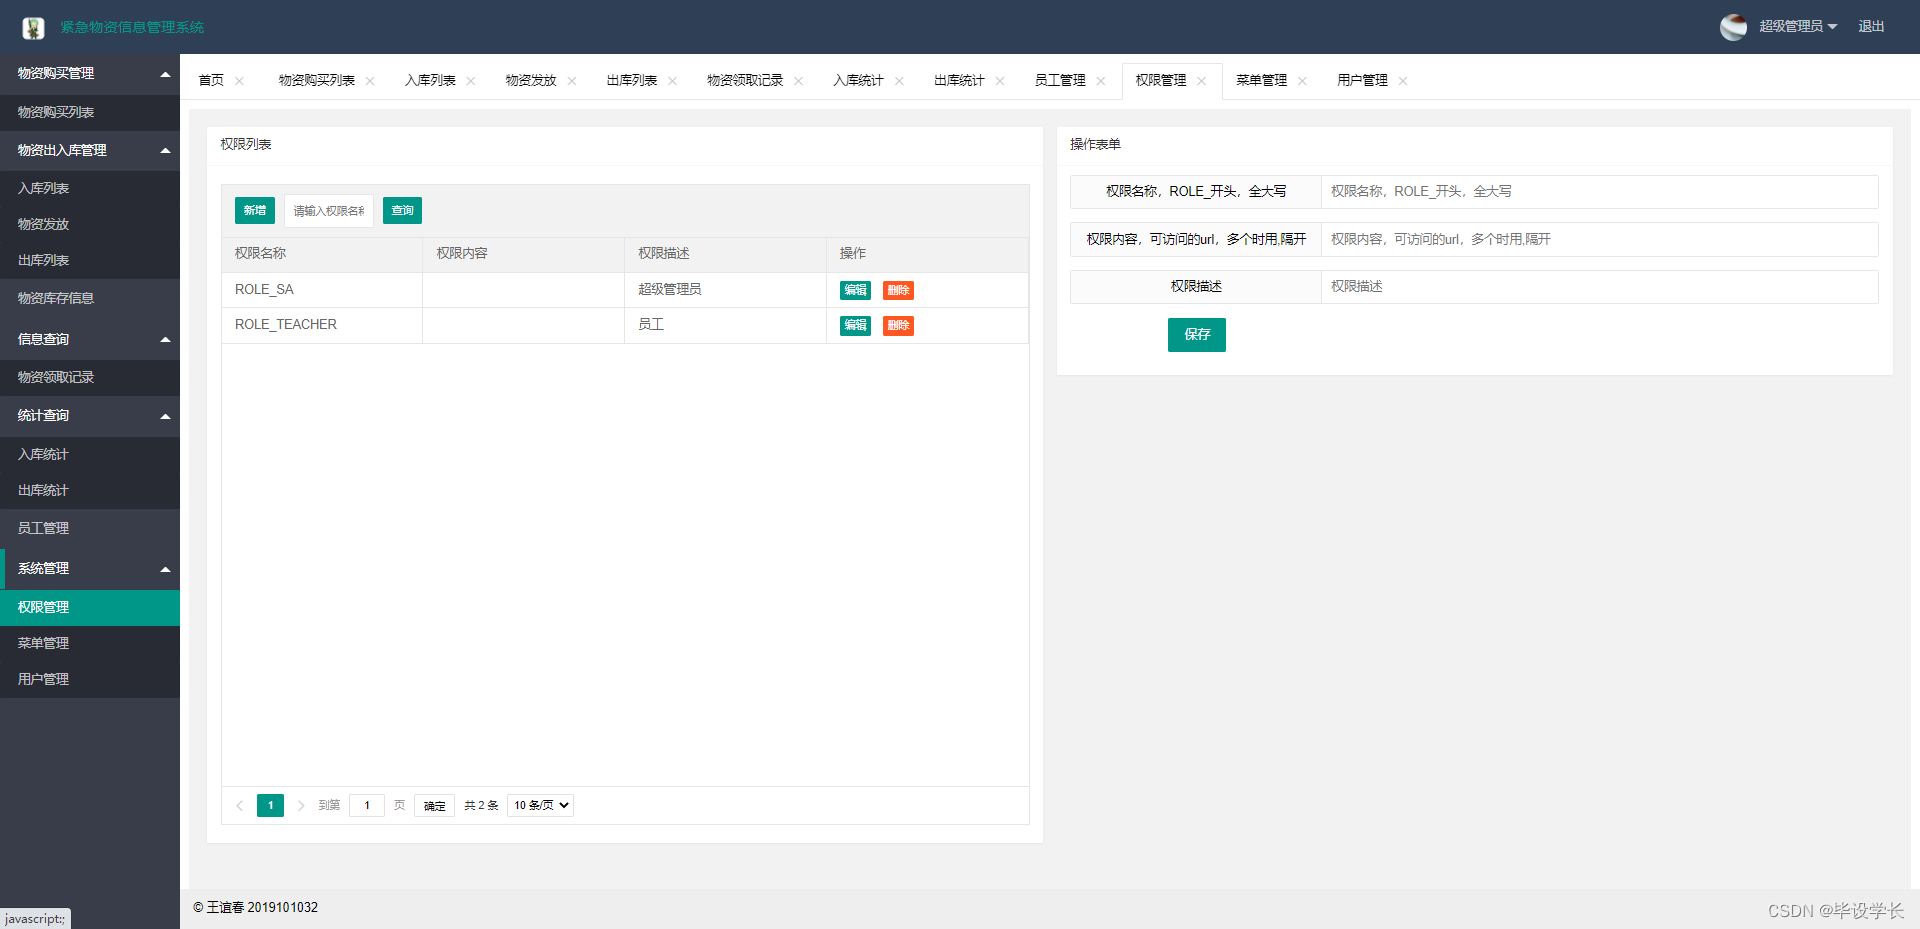Open 物资发放 in sidebar
This screenshot has height=929, width=1920.
point(90,225)
